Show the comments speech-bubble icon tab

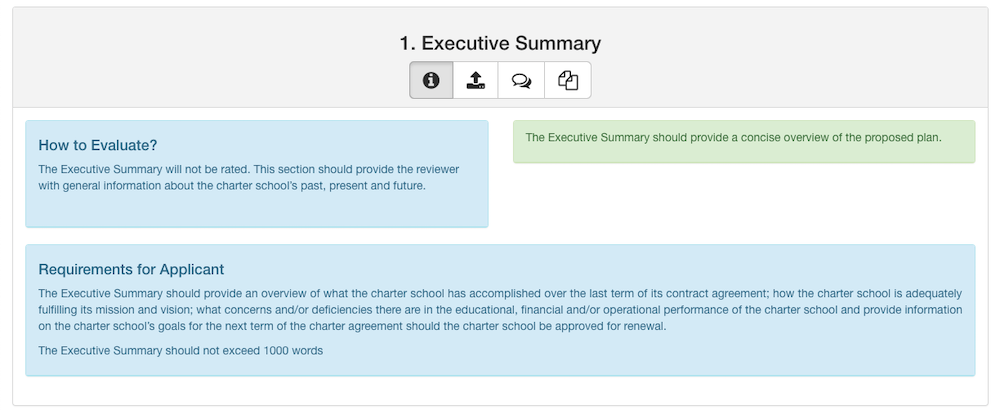[x=521, y=80]
